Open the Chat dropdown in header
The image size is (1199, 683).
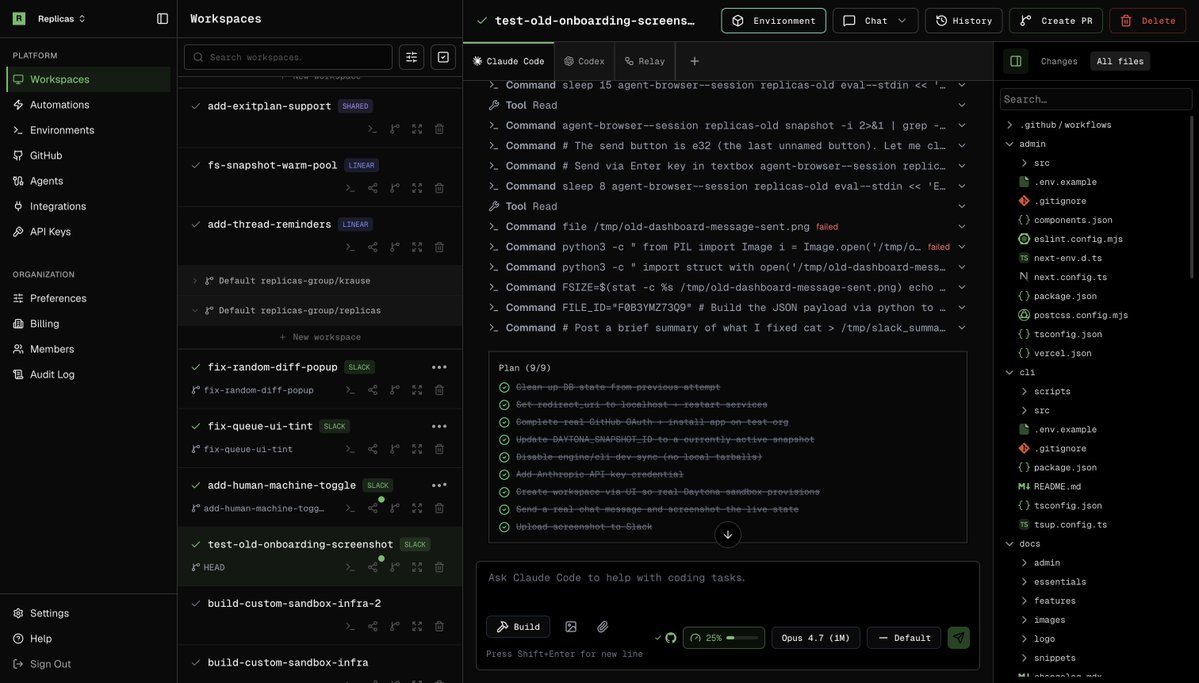point(875,21)
